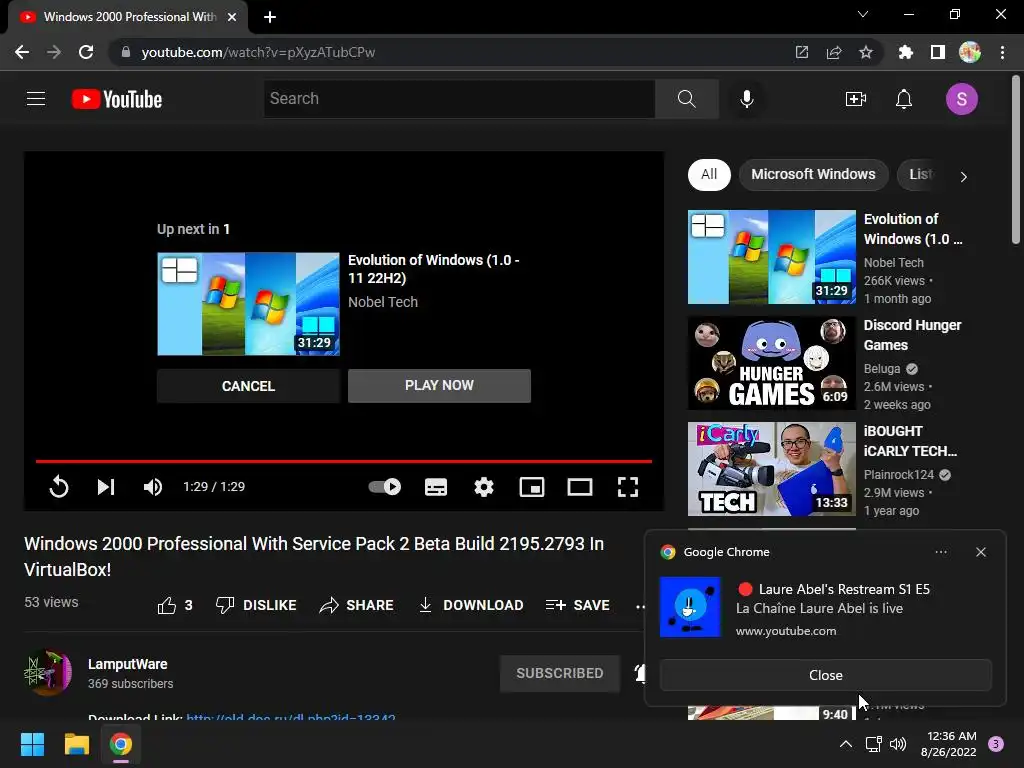The height and width of the screenshot is (768, 1024).
Task: Like the video with thumbs up
Action: pos(175,605)
